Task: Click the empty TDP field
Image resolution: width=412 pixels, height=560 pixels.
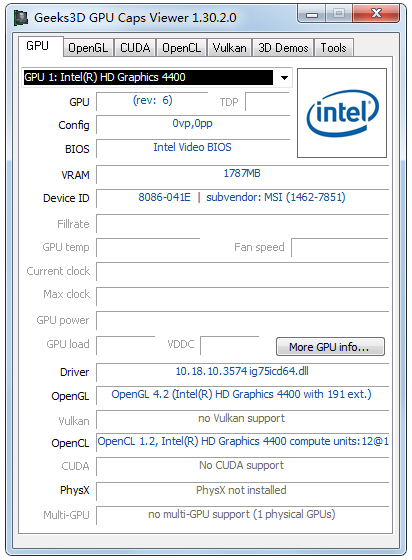Action: [267, 101]
